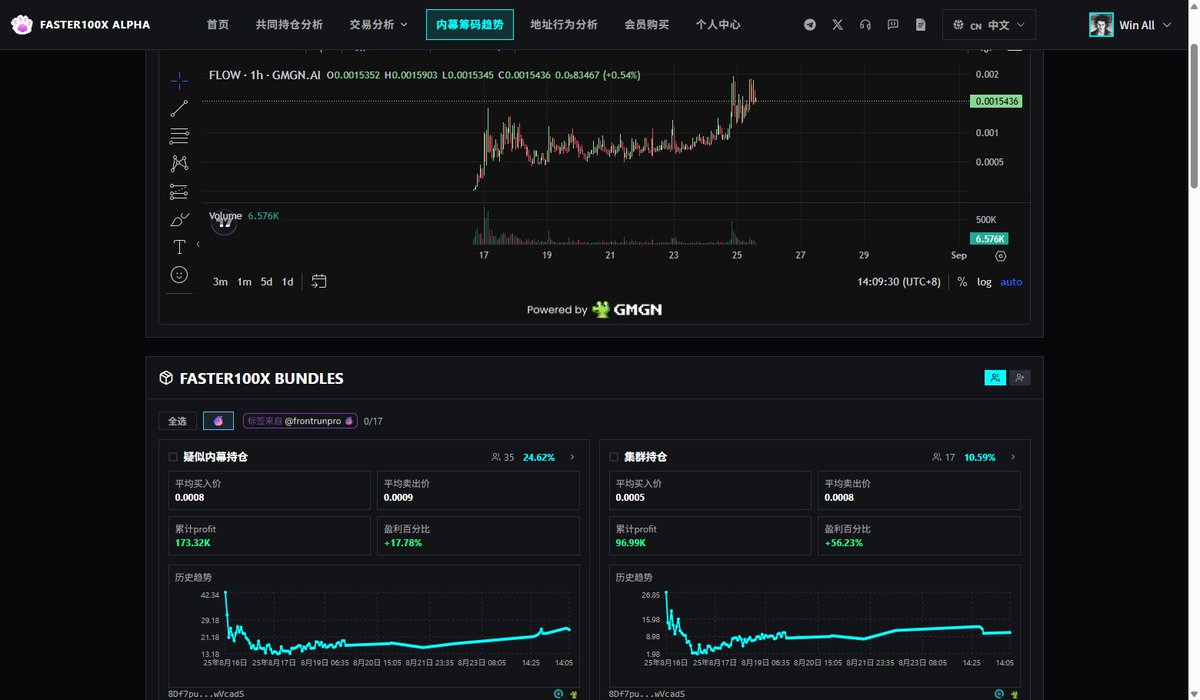
Task: Click the 全选 select all button
Action: tap(178, 421)
